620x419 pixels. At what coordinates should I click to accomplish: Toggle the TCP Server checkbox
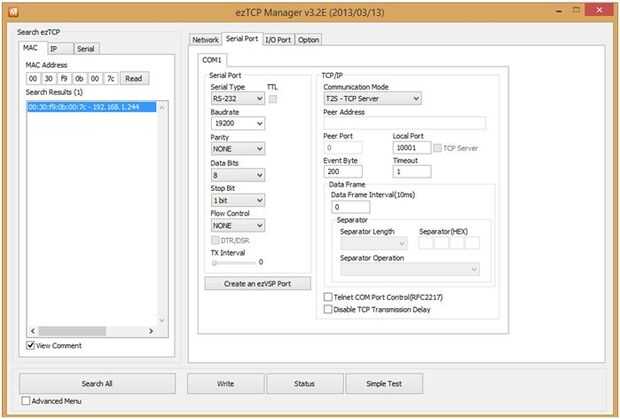coord(437,148)
